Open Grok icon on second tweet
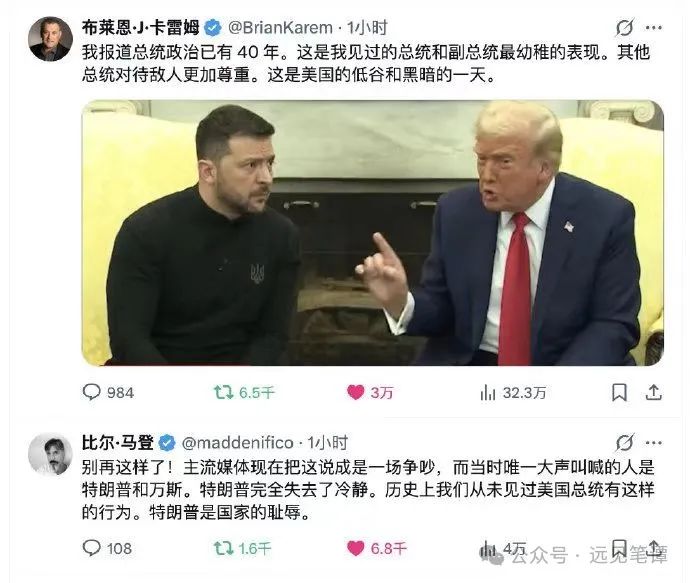Screen dimensions: 690x583 point(624,443)
